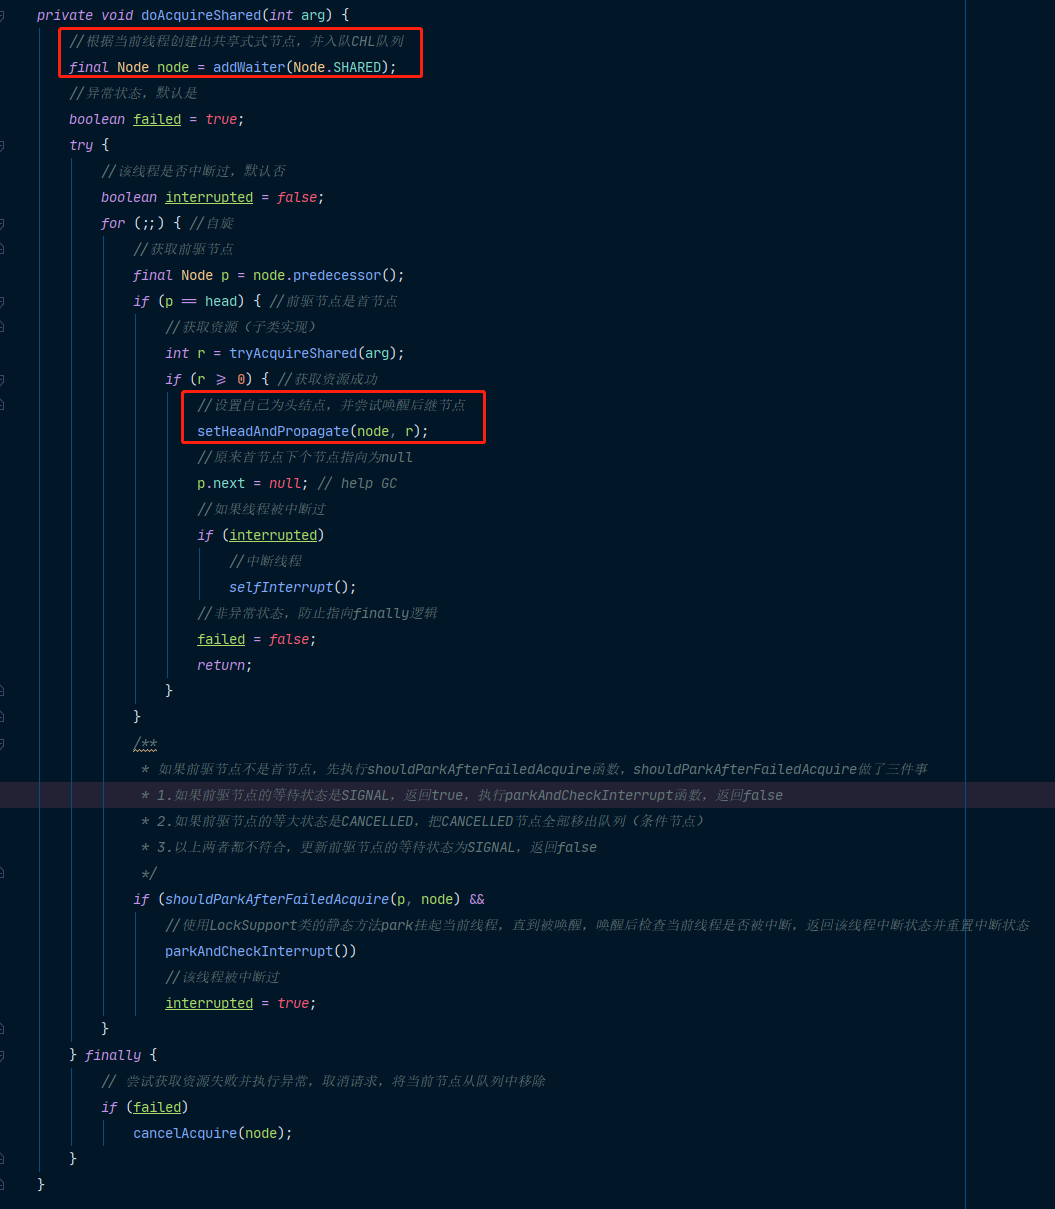Collapse the if (p == head) block fold
Viewport: 1055px width, 1209px height.
click(2, 301)
